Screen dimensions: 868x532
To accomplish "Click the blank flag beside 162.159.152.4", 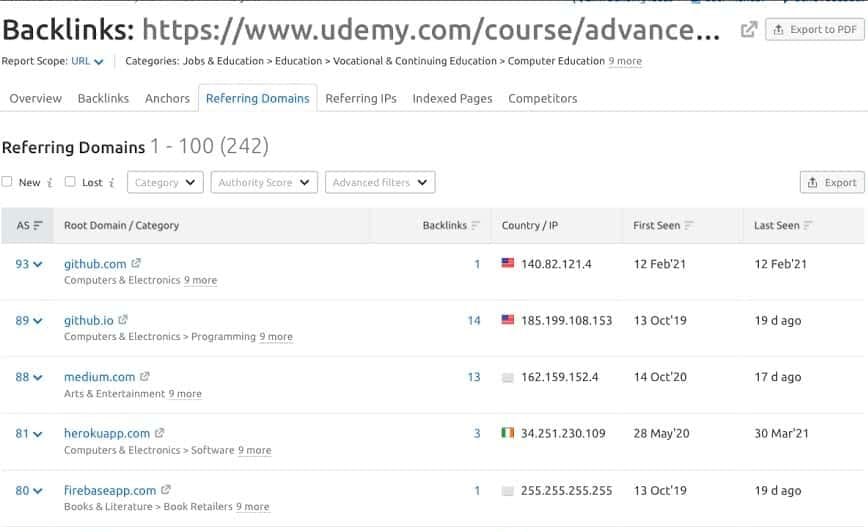I will coord(508,378).
